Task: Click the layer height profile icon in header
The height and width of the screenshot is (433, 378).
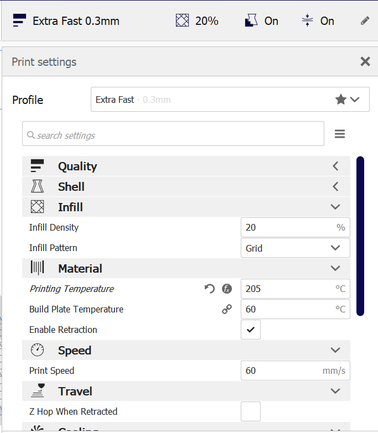Action: coord(19,21)
